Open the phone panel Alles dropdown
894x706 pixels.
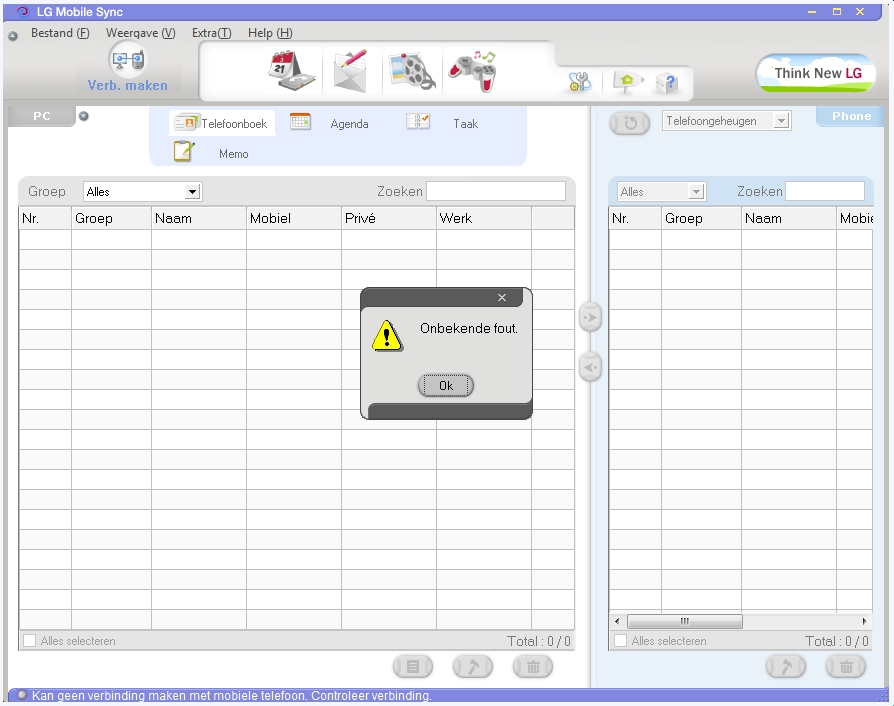click(661, 192)
